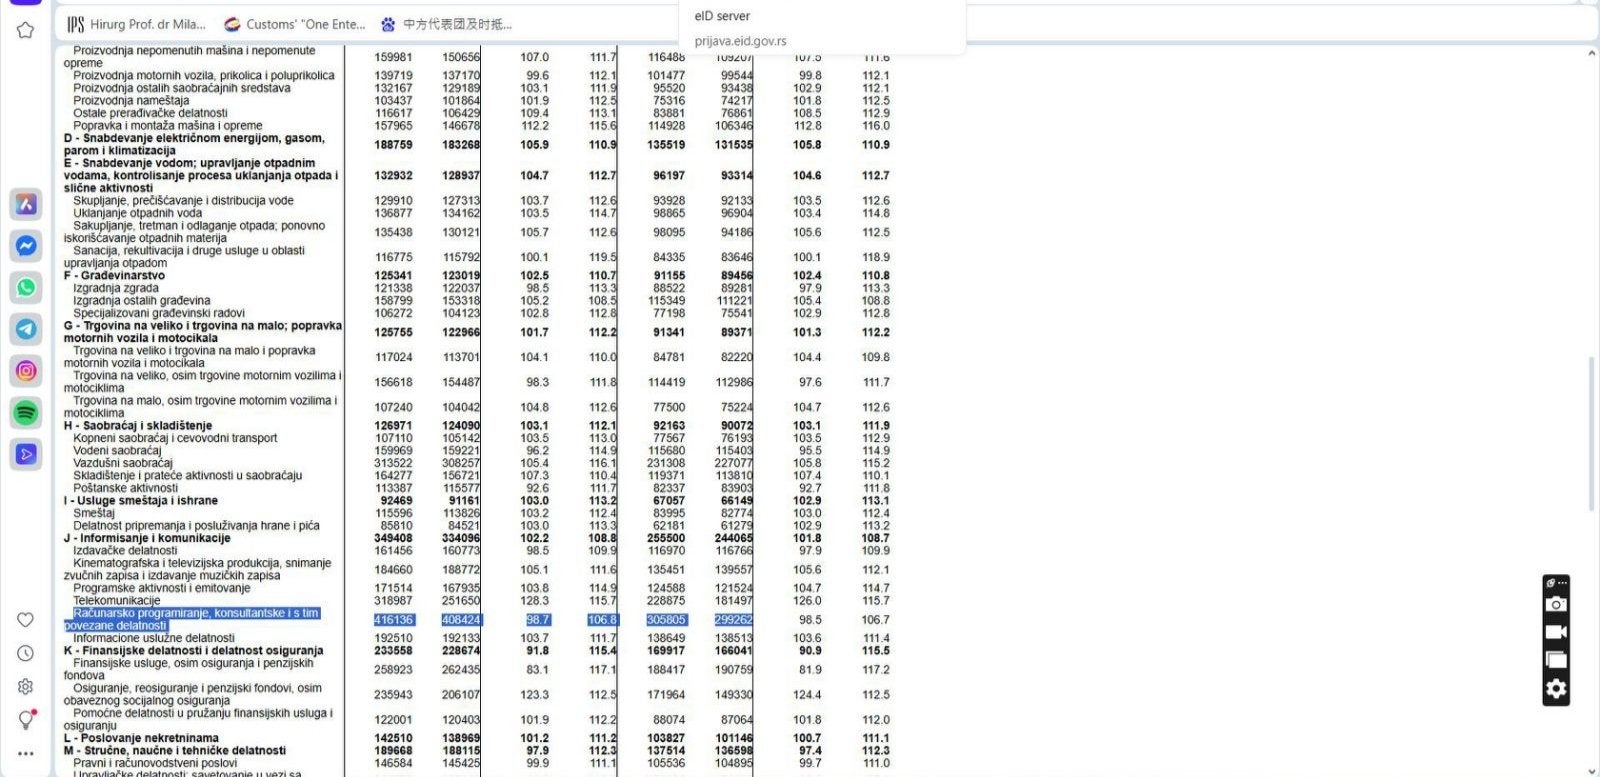This screenshot has width=1600, height=777.
Task: Open Telegram in the sidebar
Action: 26,328
